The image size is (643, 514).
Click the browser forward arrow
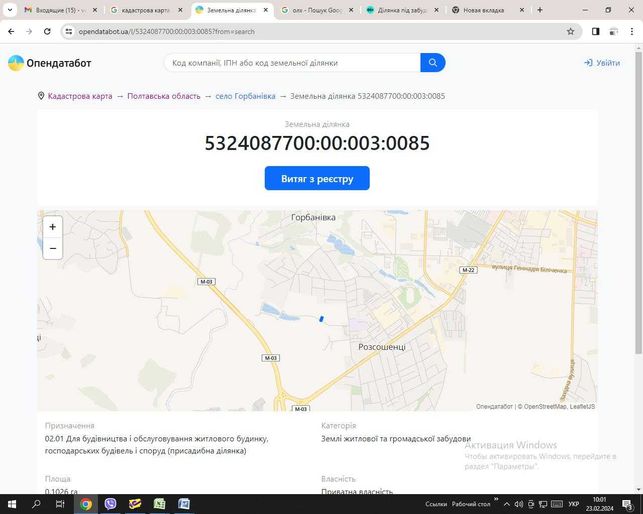pyautogui.click(x=29, y=31)
